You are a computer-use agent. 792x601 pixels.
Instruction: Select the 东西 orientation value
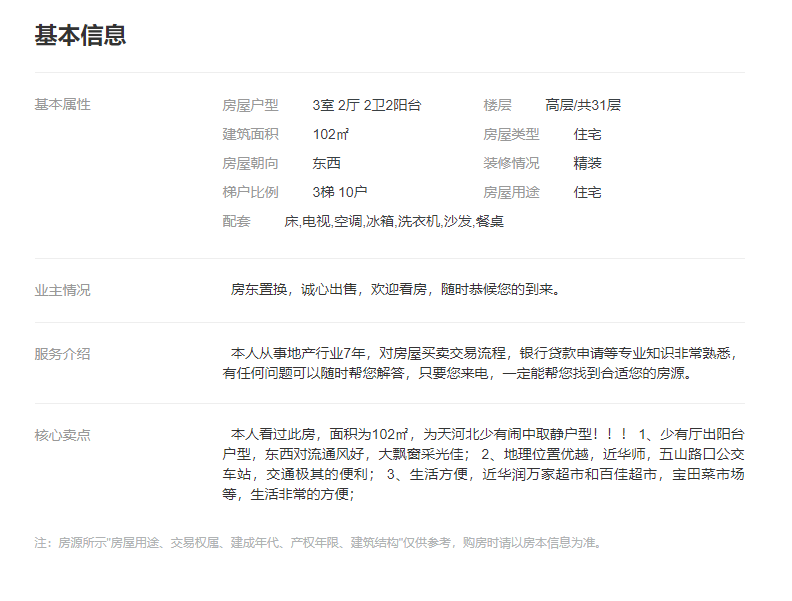pyautogui.click(x=326, y=163)
